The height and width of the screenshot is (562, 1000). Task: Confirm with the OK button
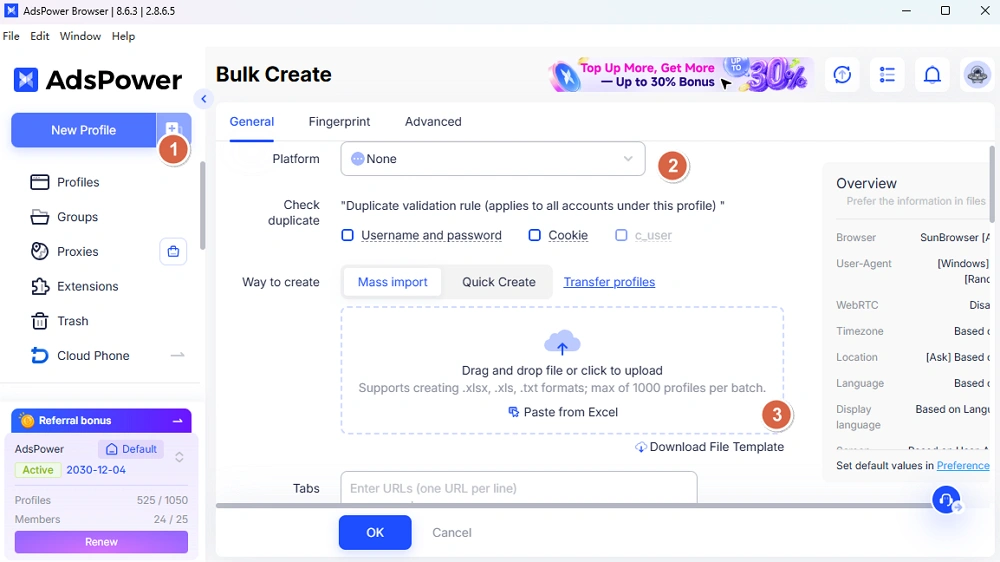(x=375, y=532)
